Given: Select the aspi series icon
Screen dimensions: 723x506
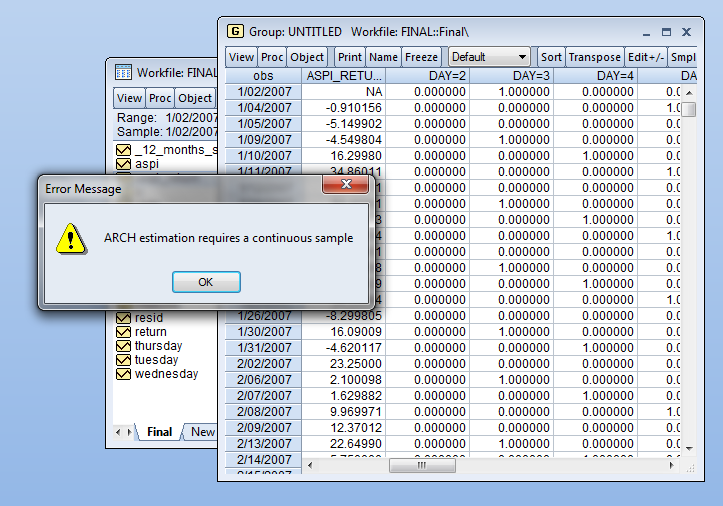Looking at the screenshot, I should pyautogui.click(x=124, y=164).
